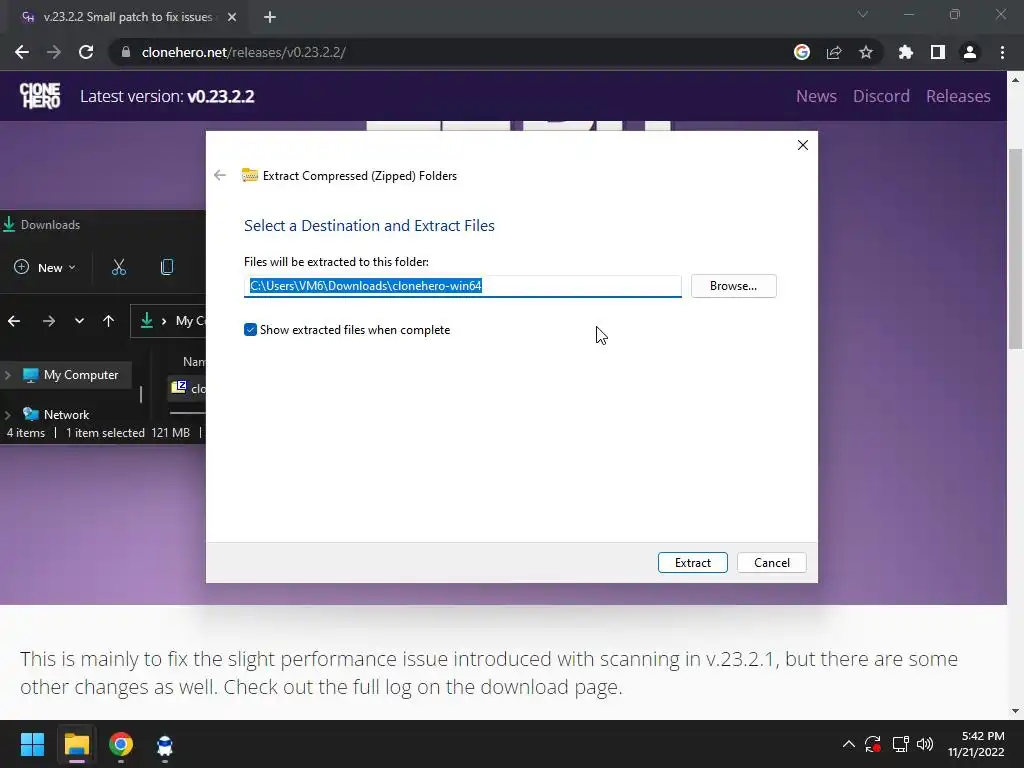
Task: Click the dialog back arrow
Action: 220,175
